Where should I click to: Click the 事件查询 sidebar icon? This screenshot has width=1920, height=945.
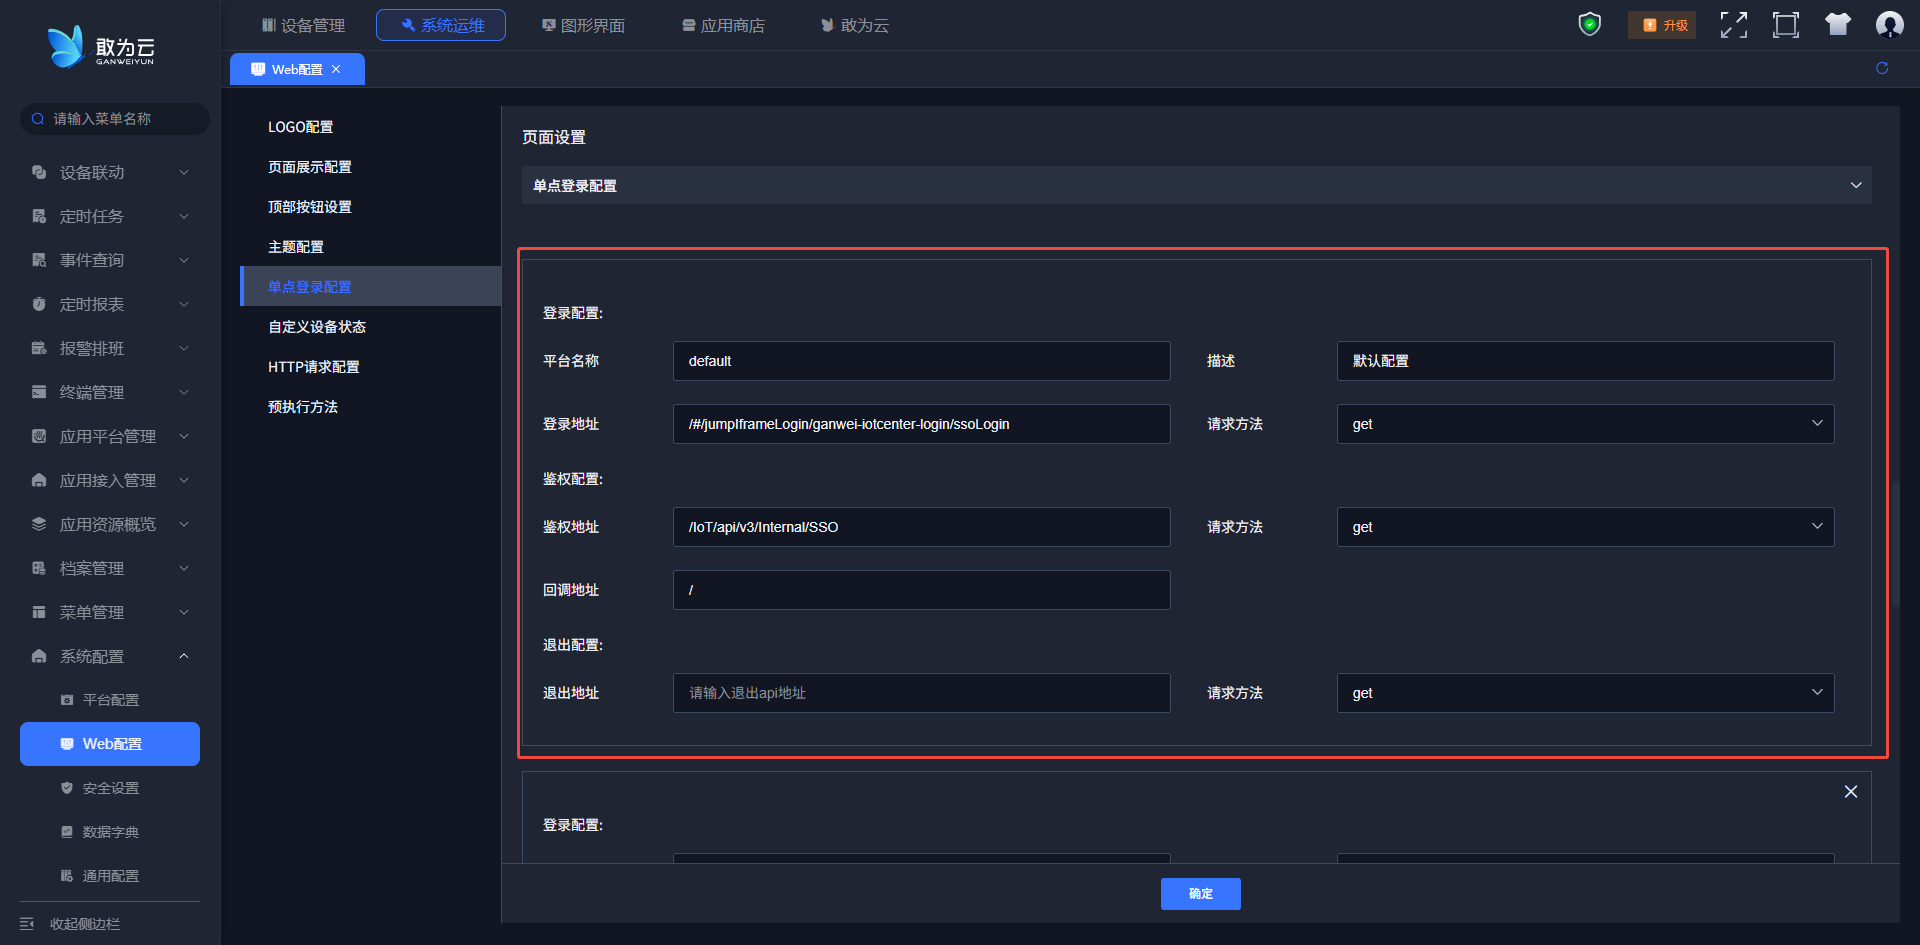[x=39, y=260]
